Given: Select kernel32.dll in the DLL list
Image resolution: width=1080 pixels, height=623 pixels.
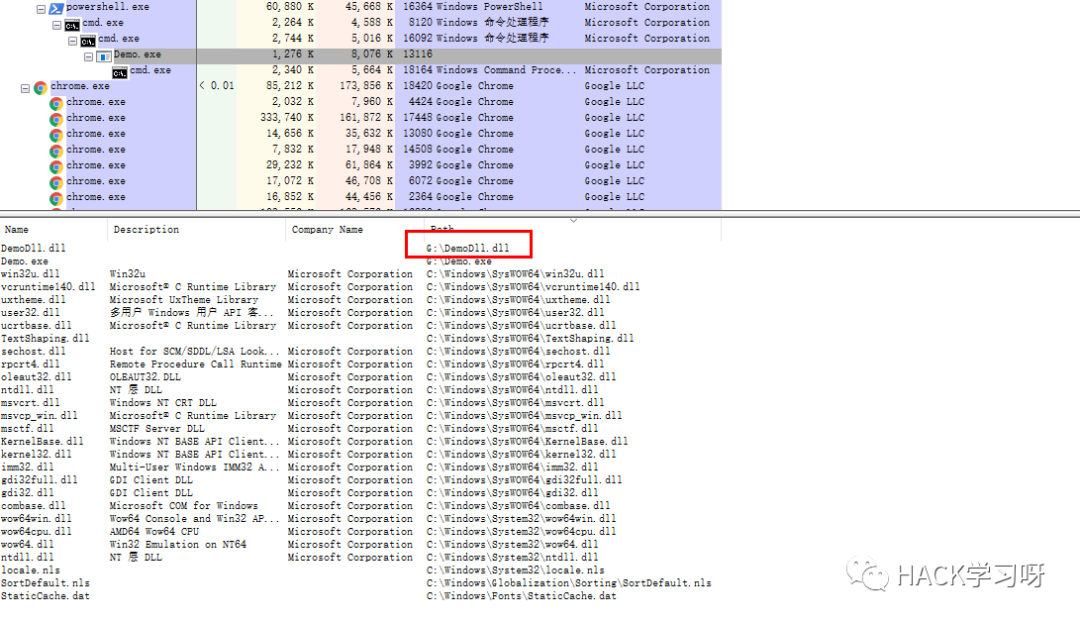Looking at the screenshot, I should point(36,454).
